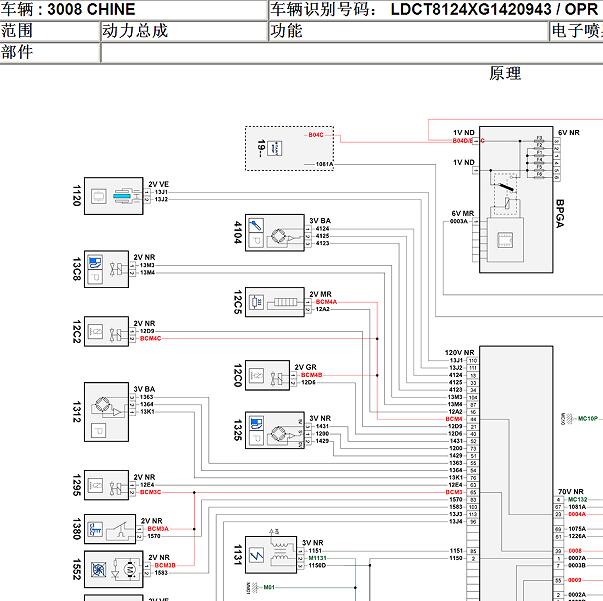Select the 1150D label beside component 1131
The height and width of the screenshot is (601, 603).
[317, 565]
